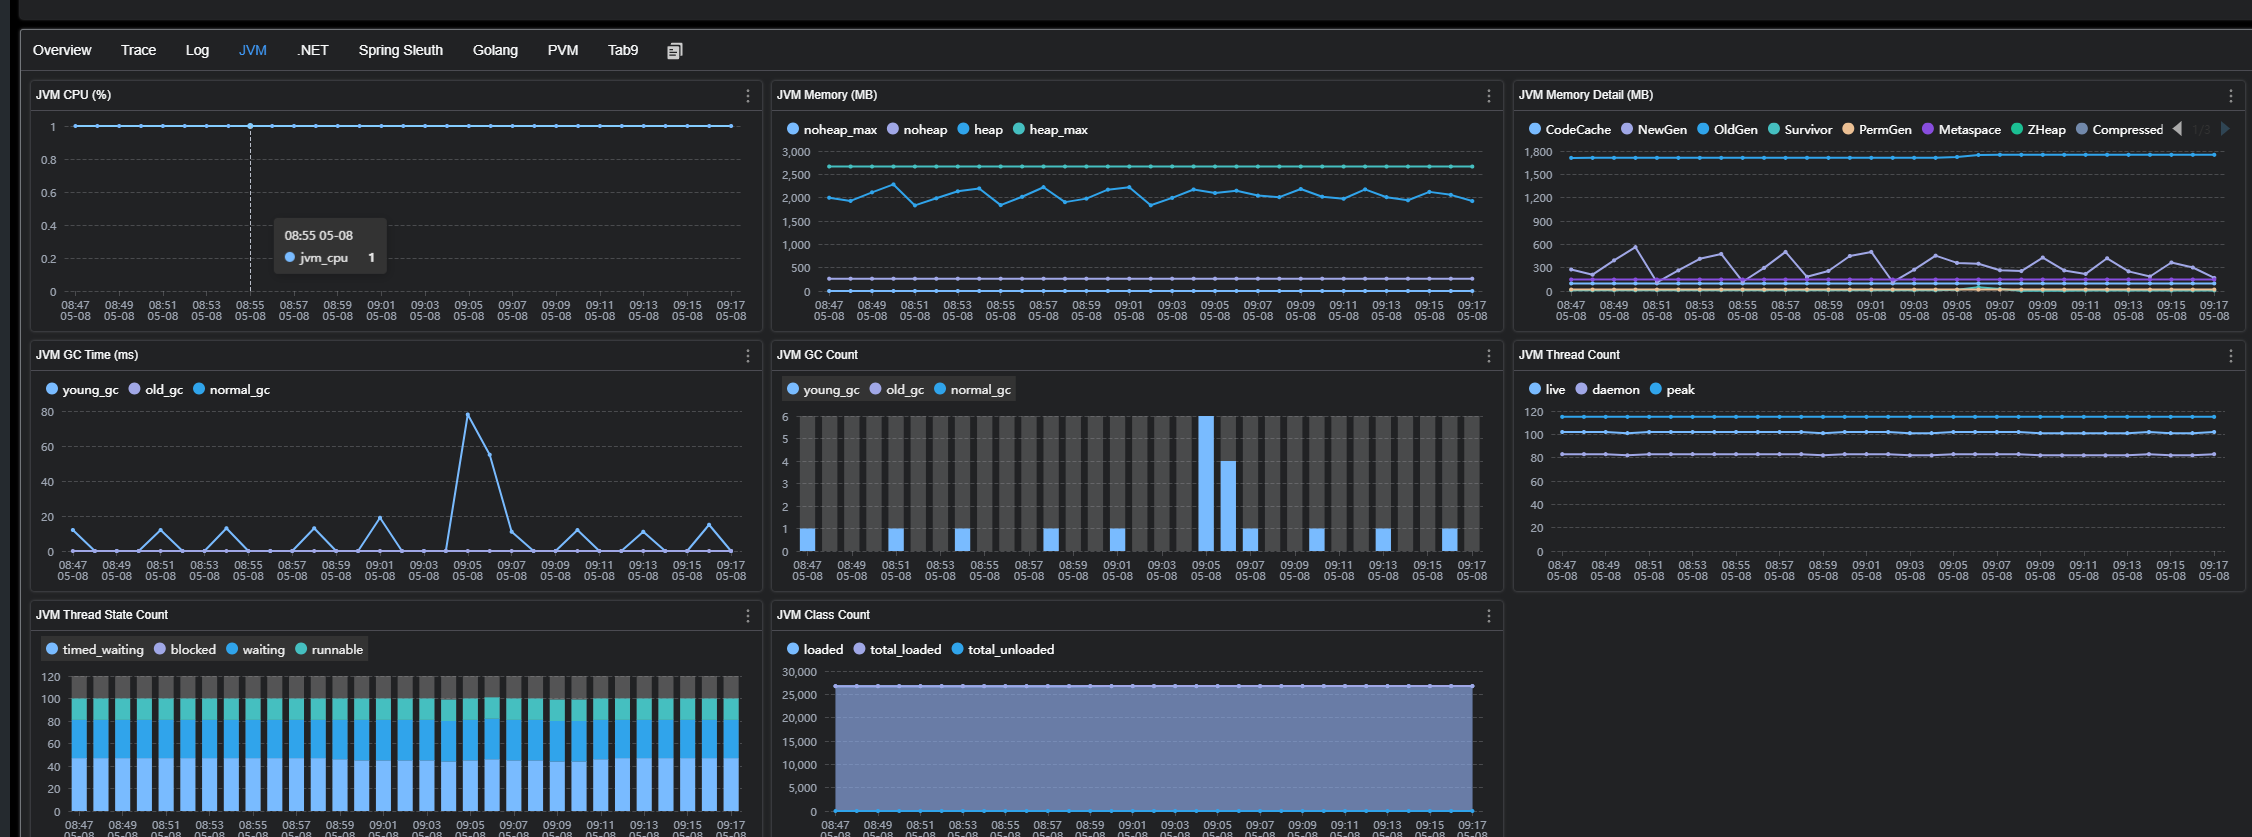Toggle old_gc in JVM GC Time legend
The width and height of the screenshot is (2252, 837).
(156, 390)
